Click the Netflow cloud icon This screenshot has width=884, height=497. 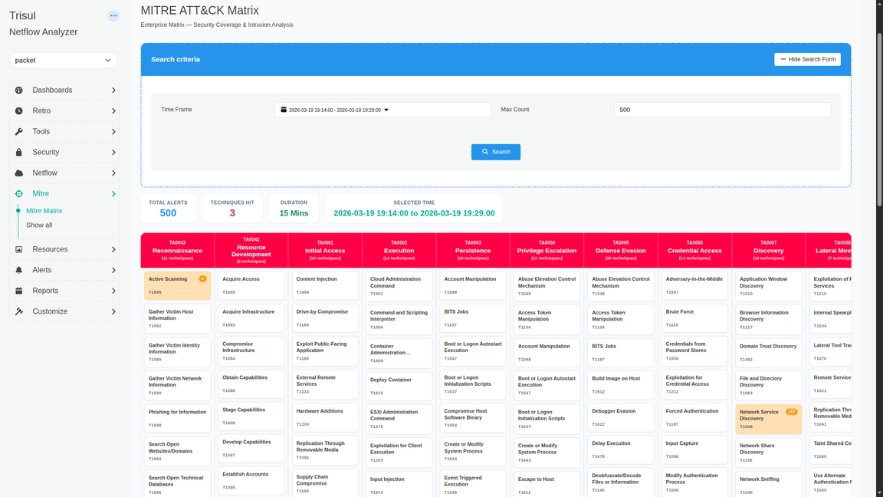18,173
